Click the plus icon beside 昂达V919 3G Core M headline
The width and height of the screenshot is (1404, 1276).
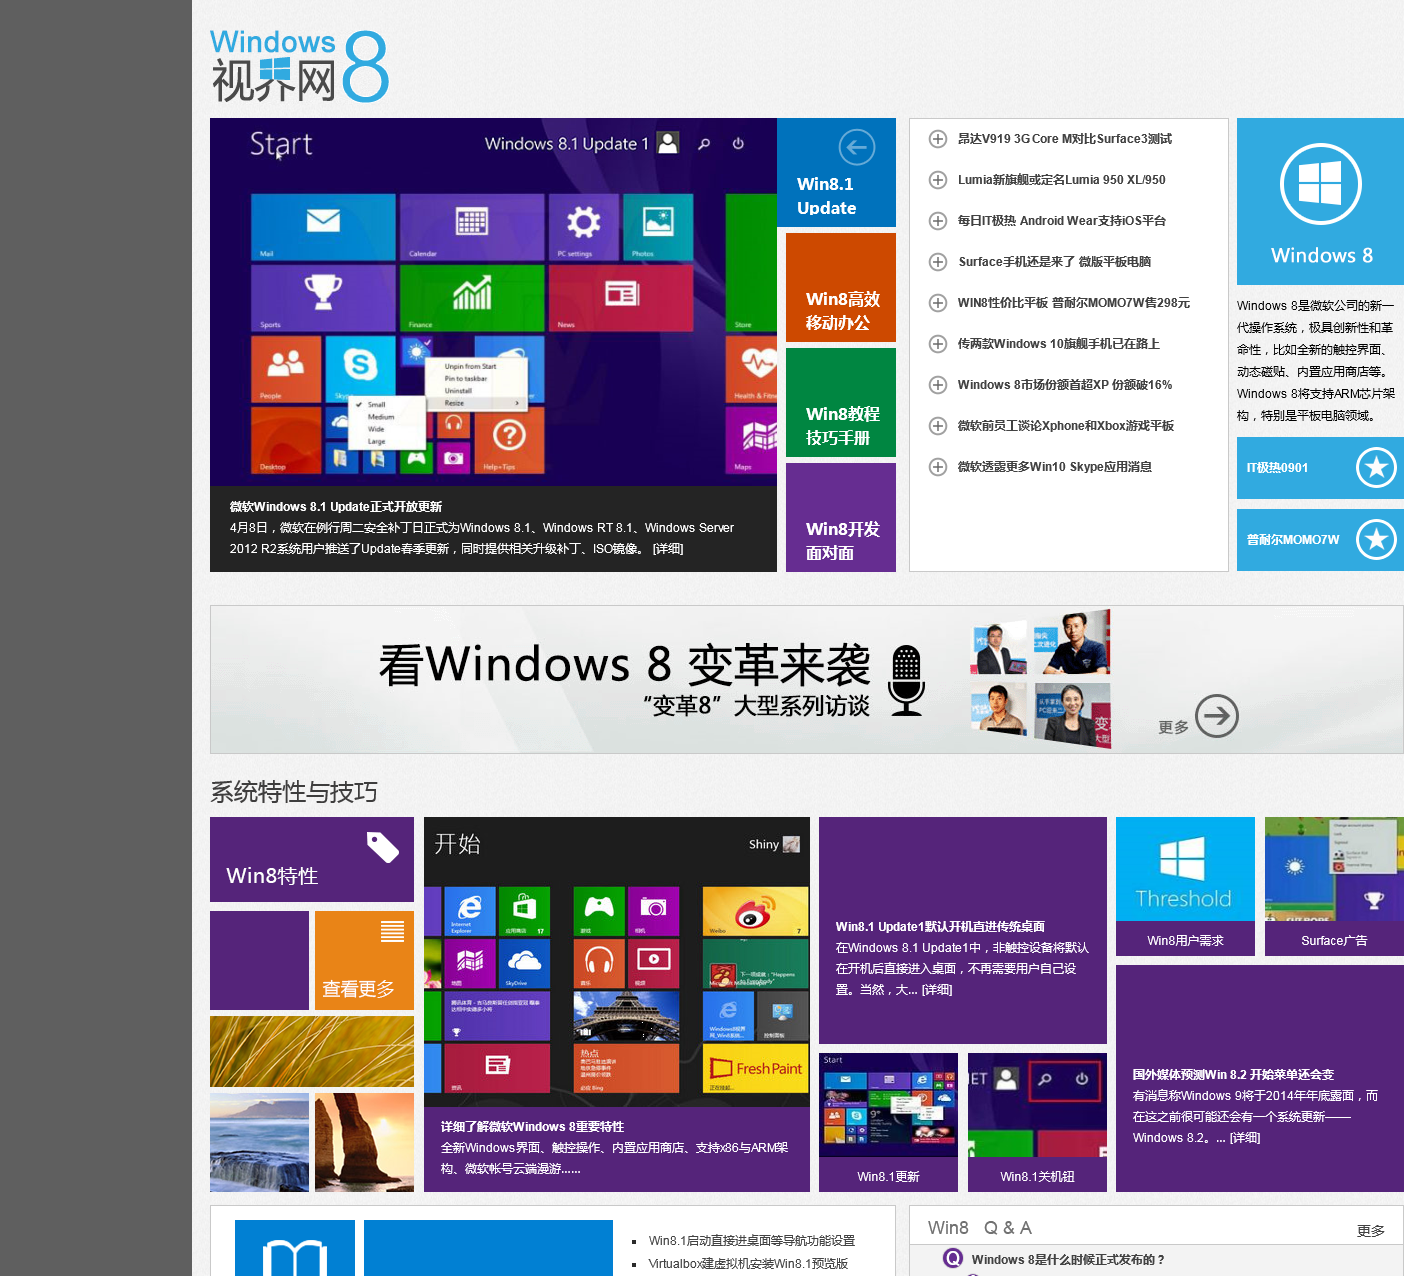(x=938, y=139)
